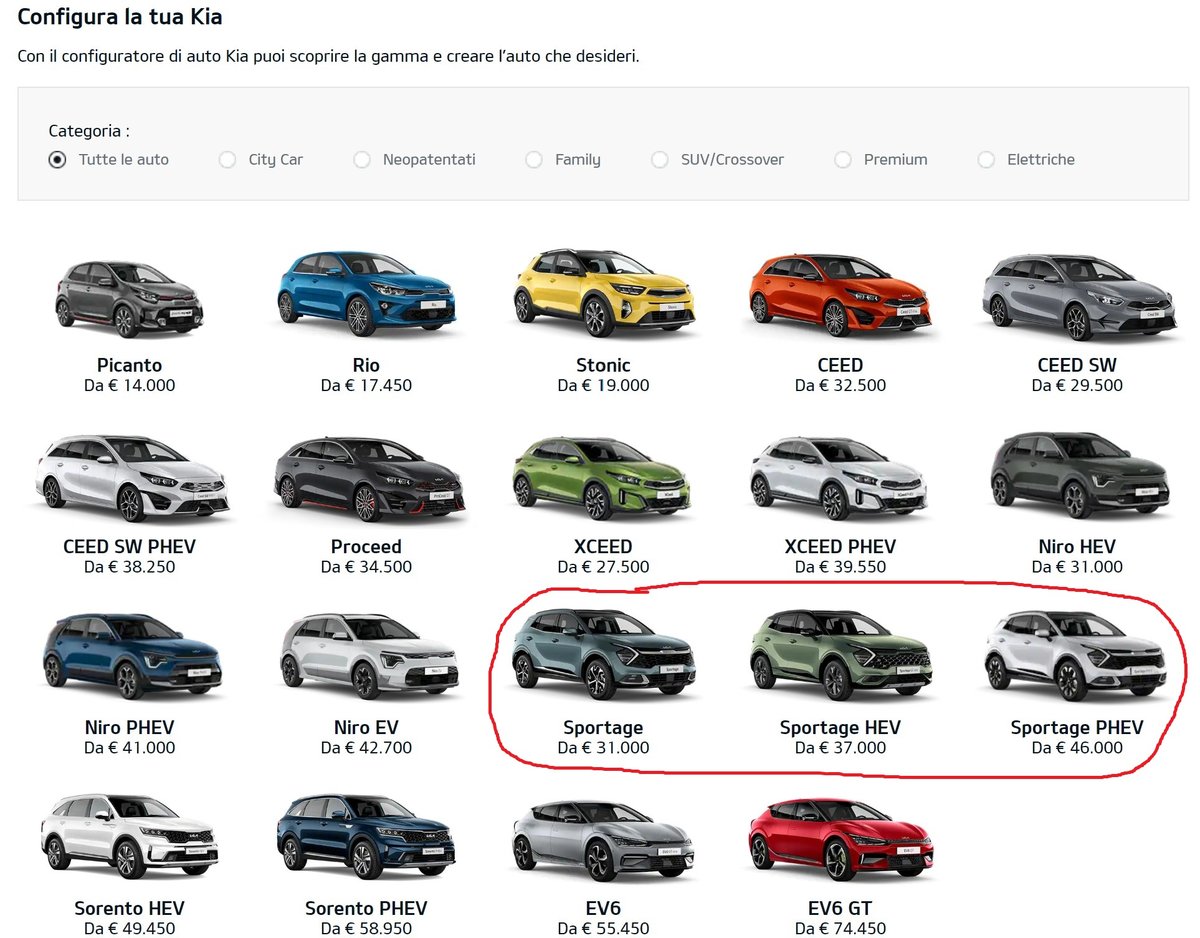This screenshot has height=938, width=1200.
Task: Click the CEED SW model name
Action: click(x=1077, y=365)
